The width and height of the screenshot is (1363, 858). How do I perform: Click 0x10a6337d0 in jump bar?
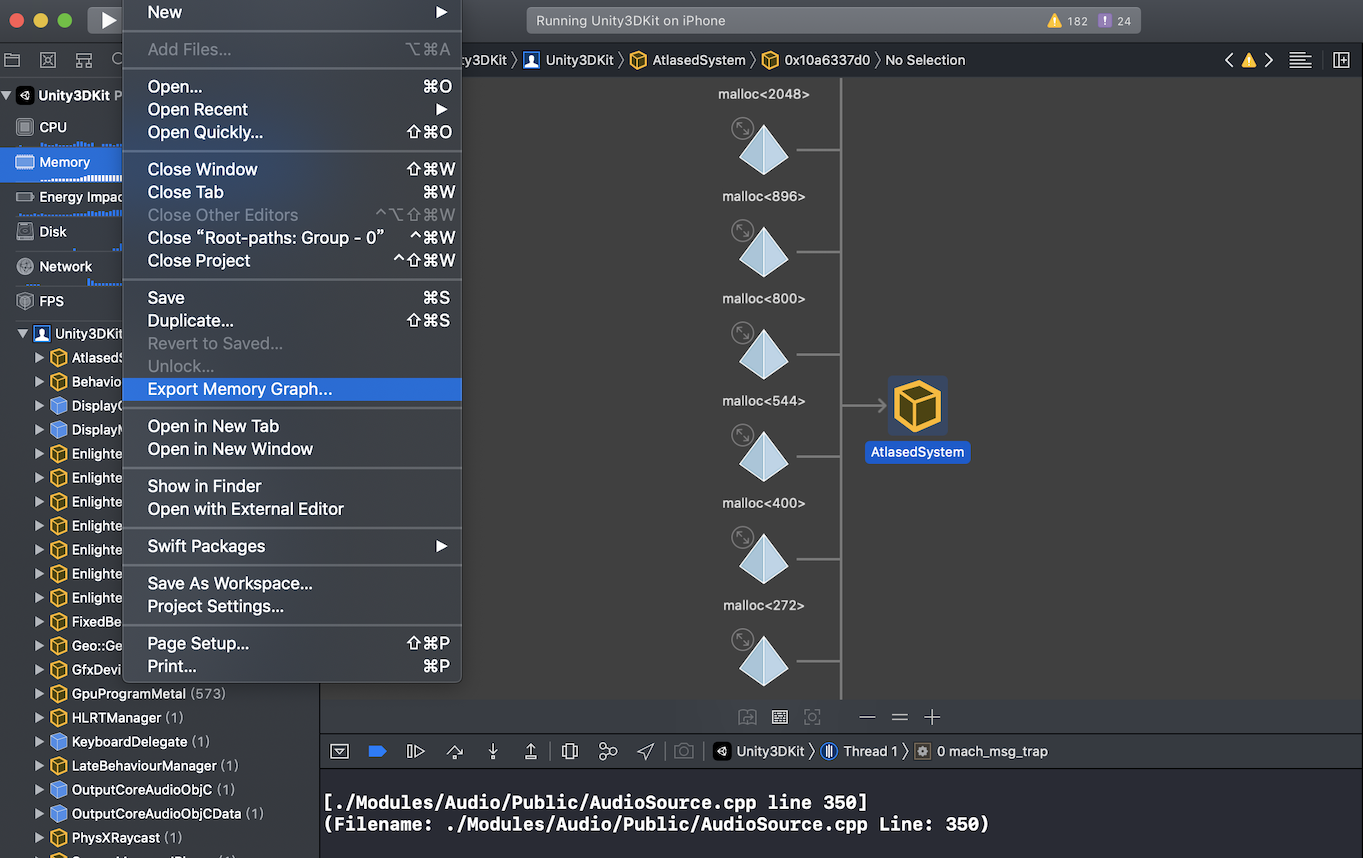[816, 60]
